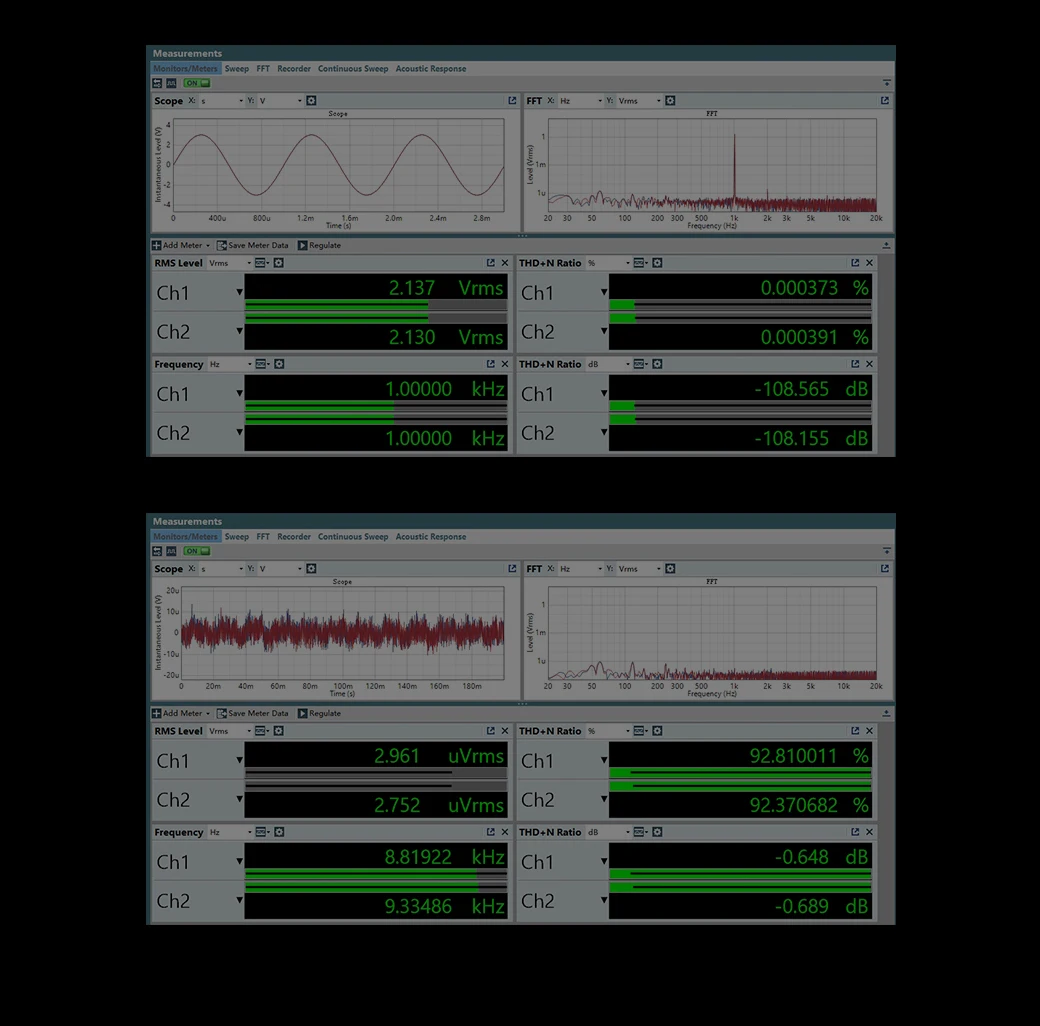The width and height of the screenshot is (1040, 1026).
Task: Open Scope Y unit dropdown in upper window
Action: click(x=281, y=101)
